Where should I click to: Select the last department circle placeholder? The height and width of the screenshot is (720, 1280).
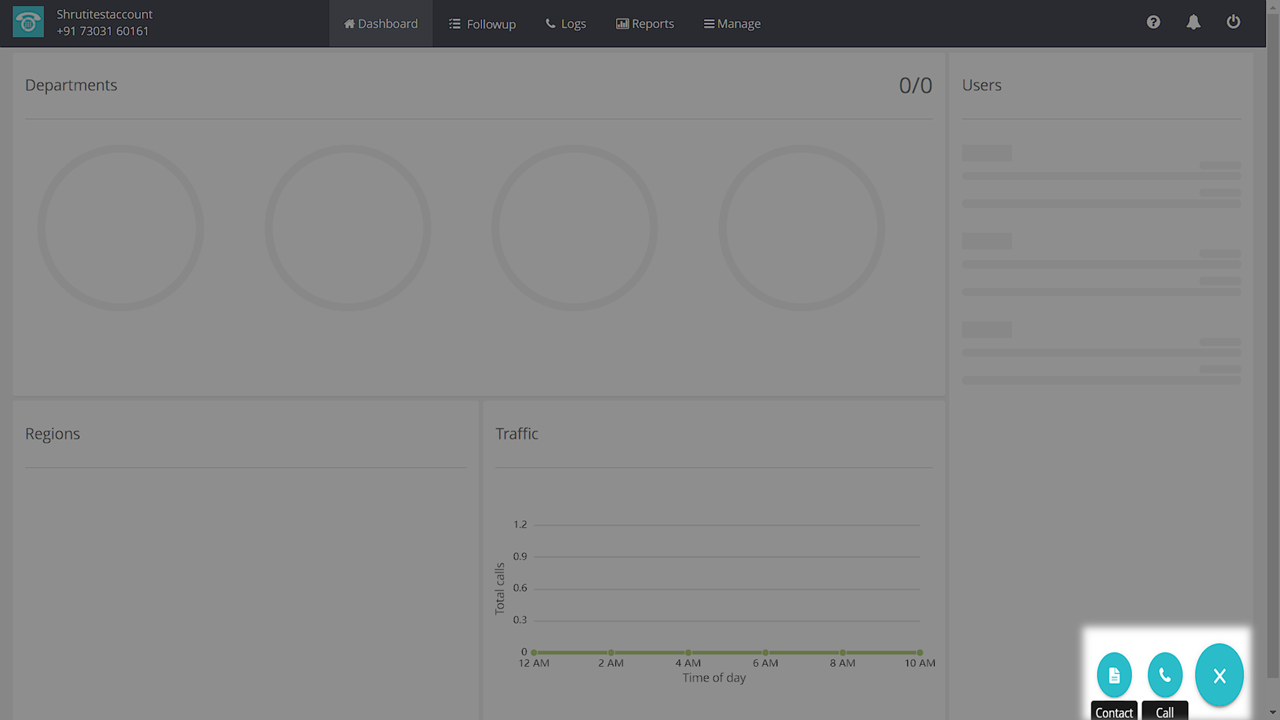801,228
